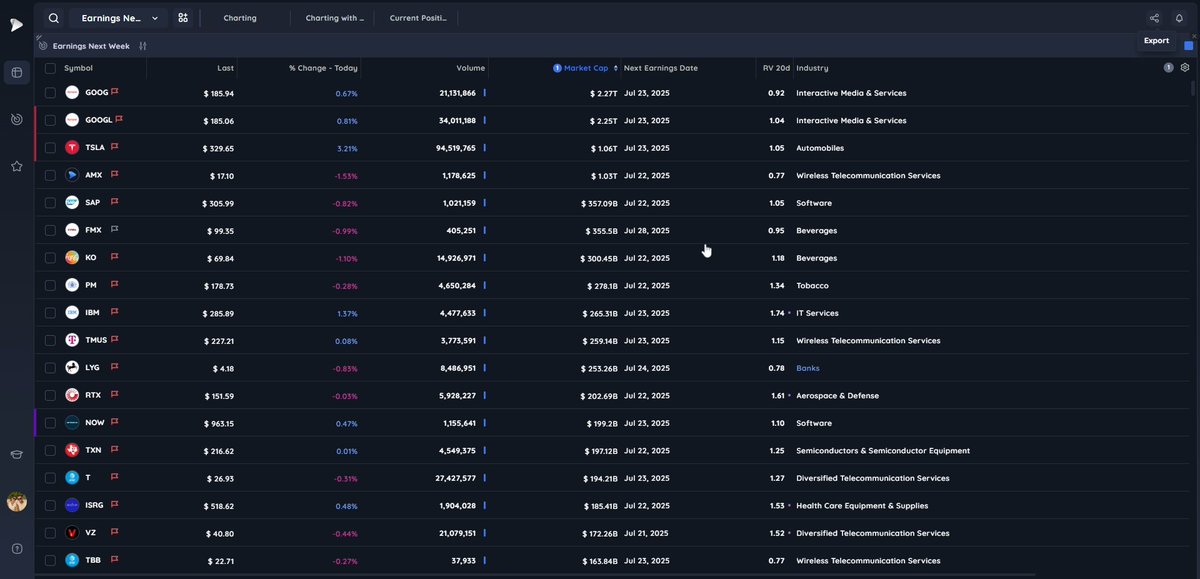Open the filter sliders next to Earnings Next Week
The width and height of the screenshot is (1200, 579).
143,46
